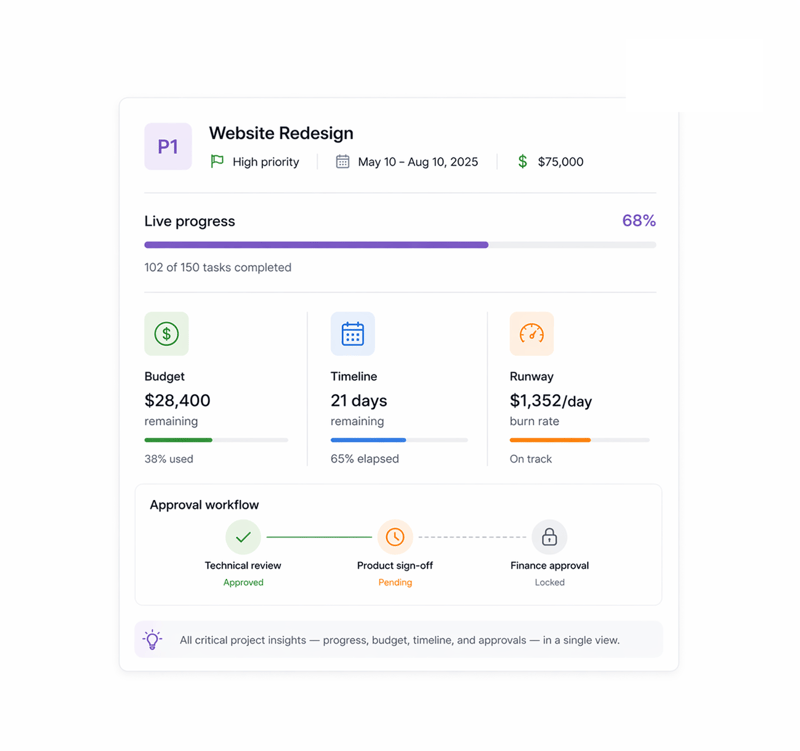800x751 pixels.
Task: Expand the Live progress section
Action: pos(189,221)
